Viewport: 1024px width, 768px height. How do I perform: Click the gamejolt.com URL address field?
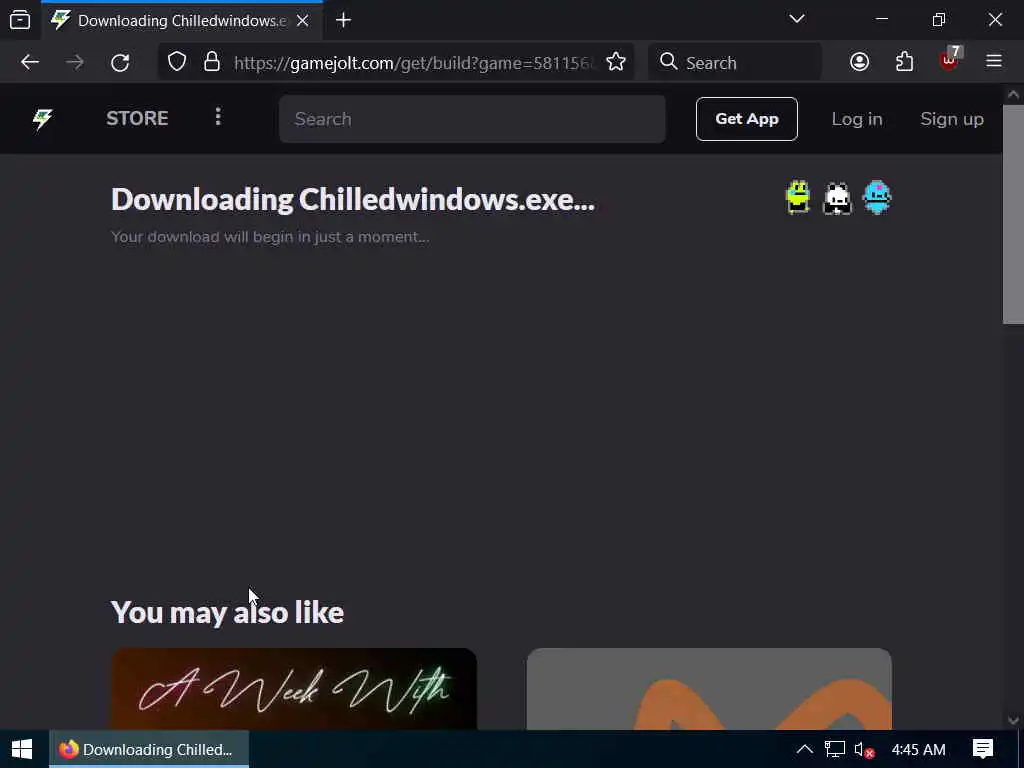pyautogui.click(x=413, y=63)
